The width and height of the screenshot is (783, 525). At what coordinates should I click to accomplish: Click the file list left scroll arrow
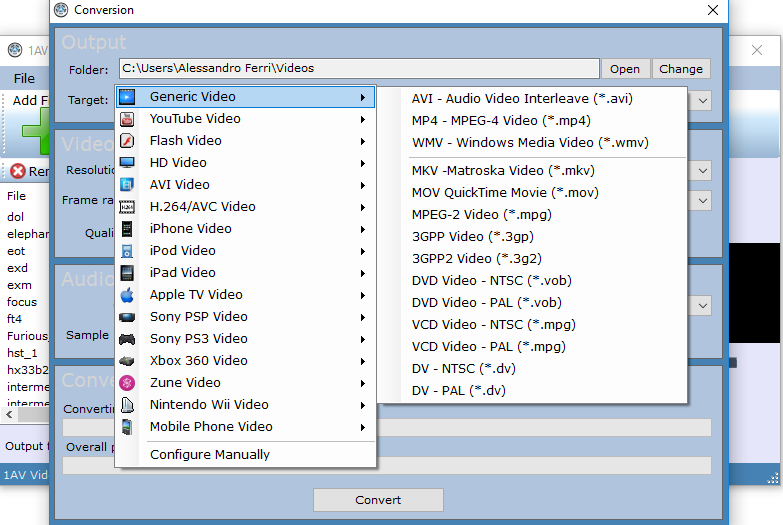click(9, 415)
